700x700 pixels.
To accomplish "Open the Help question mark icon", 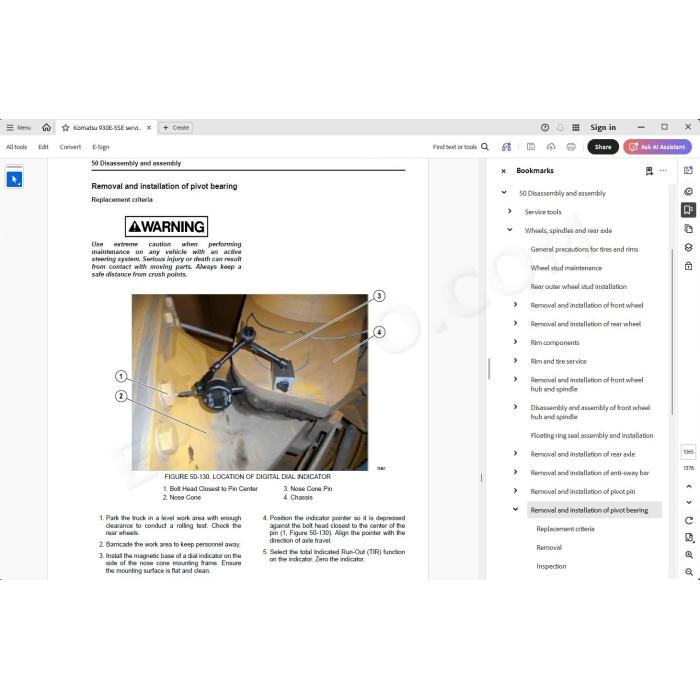I will 545,128.
